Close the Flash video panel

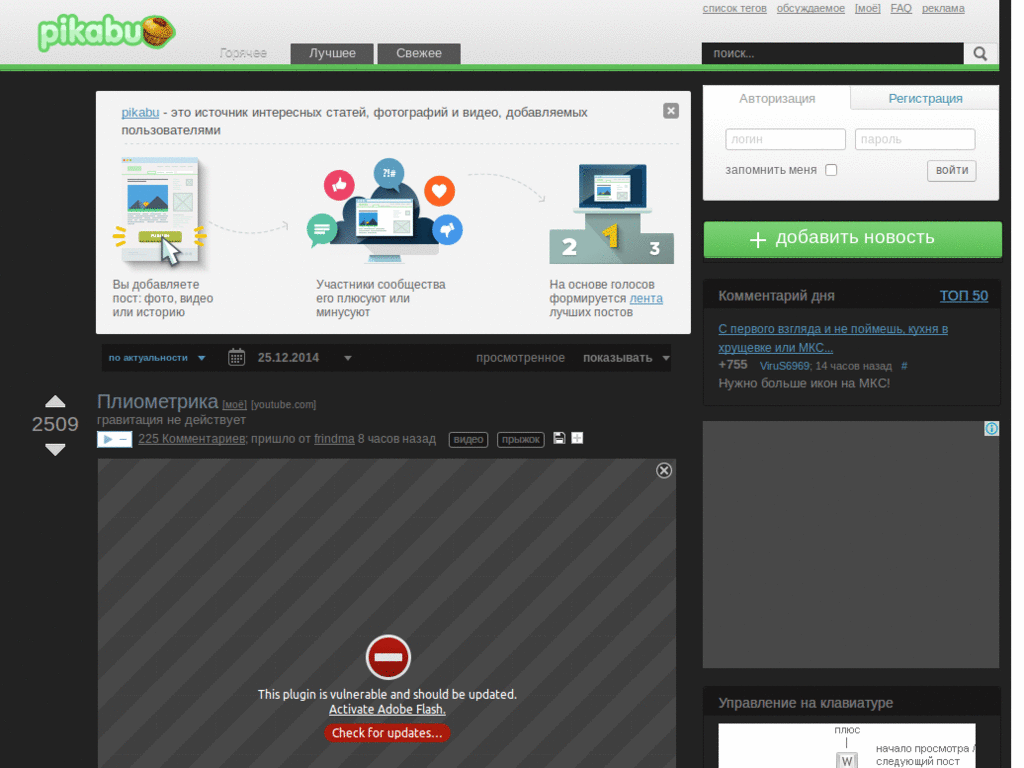[664, 471]
